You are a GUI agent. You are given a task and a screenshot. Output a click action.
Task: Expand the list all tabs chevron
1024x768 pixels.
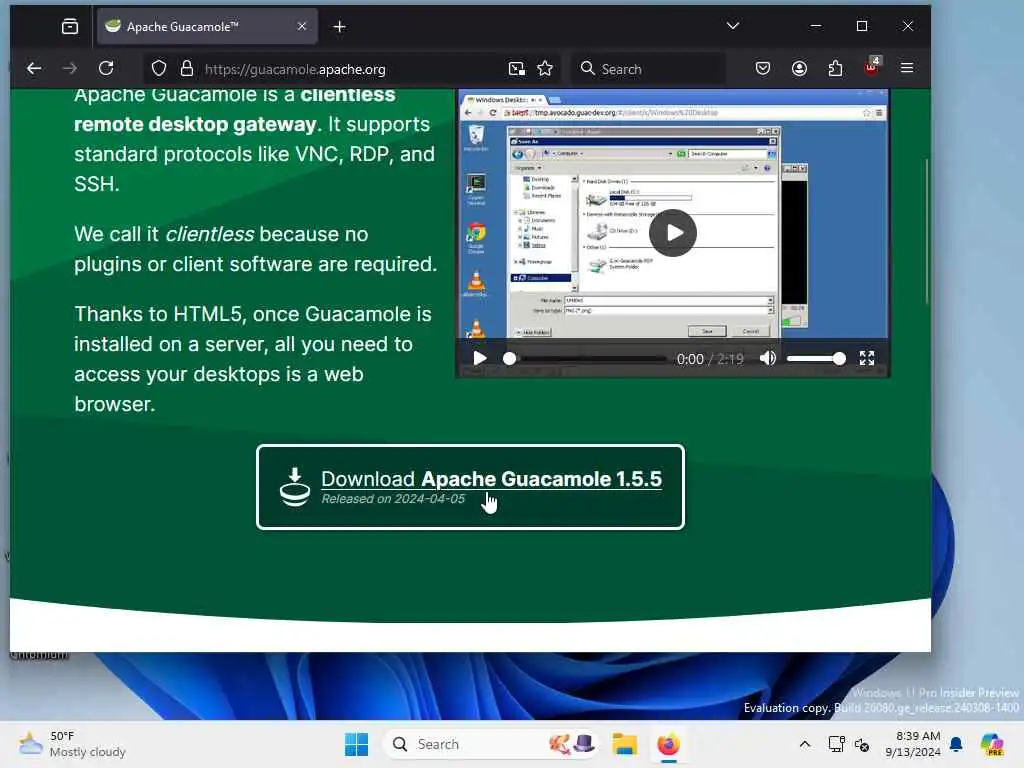733,26
